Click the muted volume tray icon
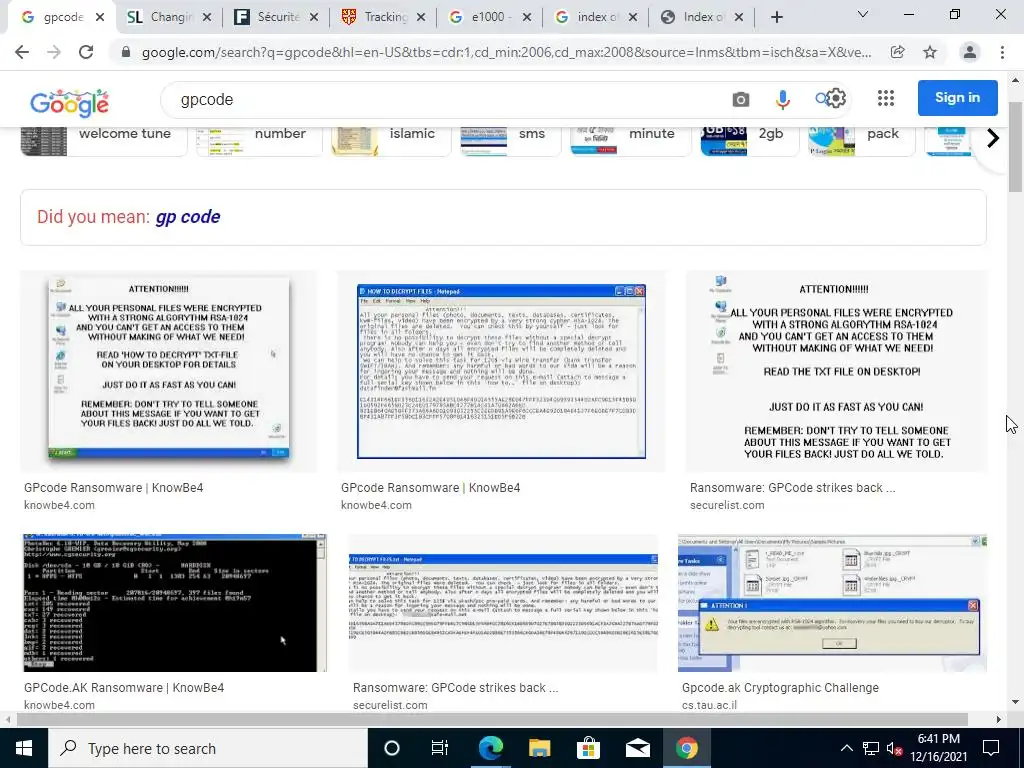Screen dimensions: 1024x768 point(894,748)
